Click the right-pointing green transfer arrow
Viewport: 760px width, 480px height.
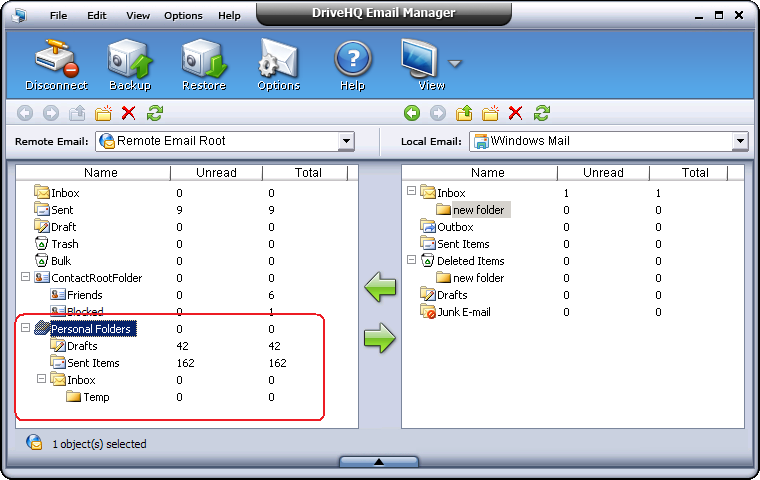(x=380, y=339)
